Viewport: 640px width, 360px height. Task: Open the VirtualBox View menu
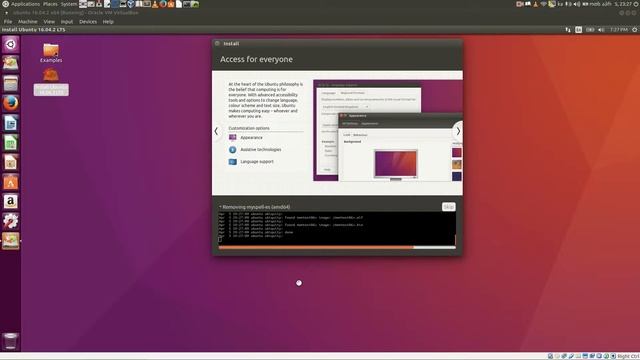click(49, 22)
